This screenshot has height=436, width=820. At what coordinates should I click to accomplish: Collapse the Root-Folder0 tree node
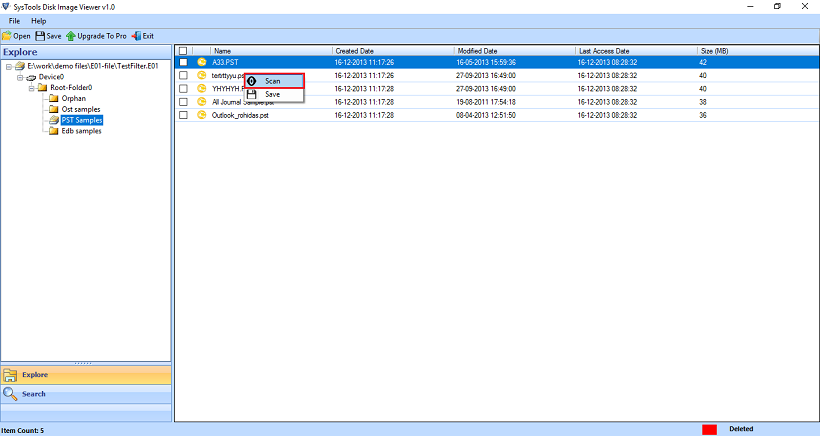click(x=31, y=88)
